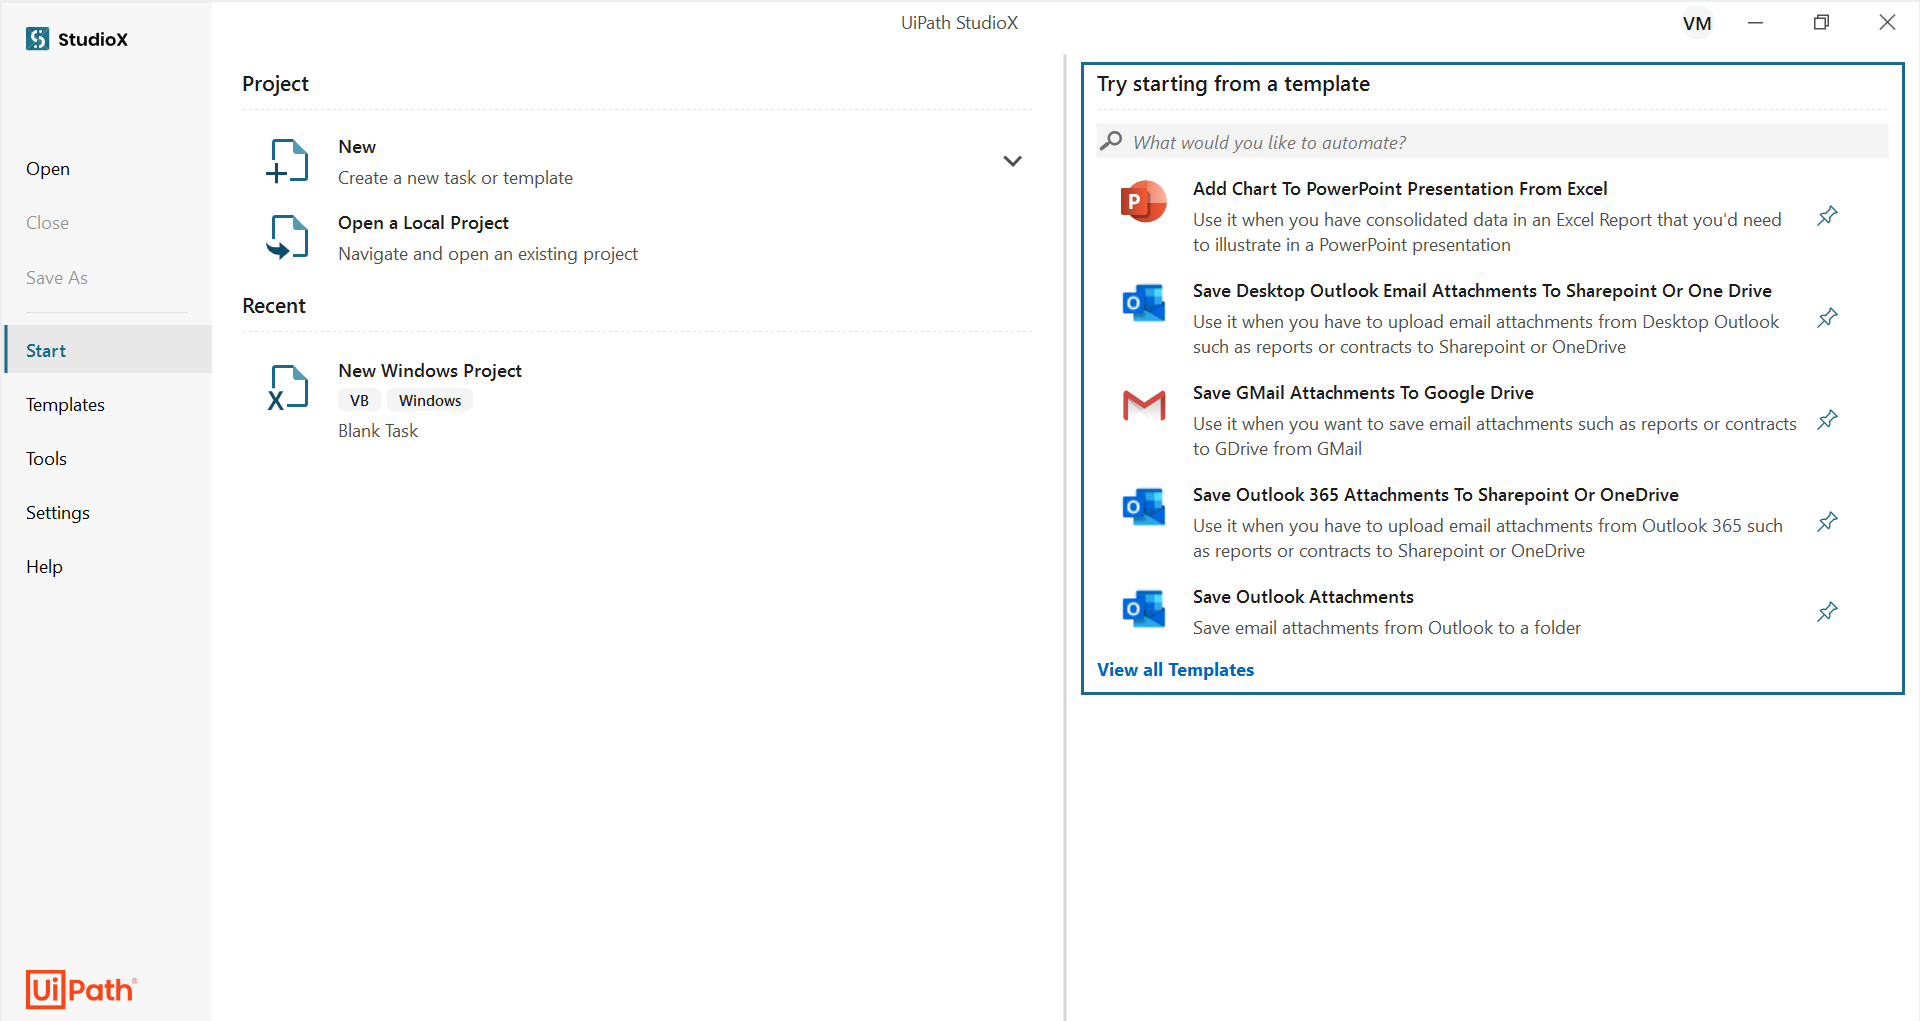The image size is (1920, 1021).
Task: Open Save GMail Attachments To Google Drive template
Action: point(1363,393)
